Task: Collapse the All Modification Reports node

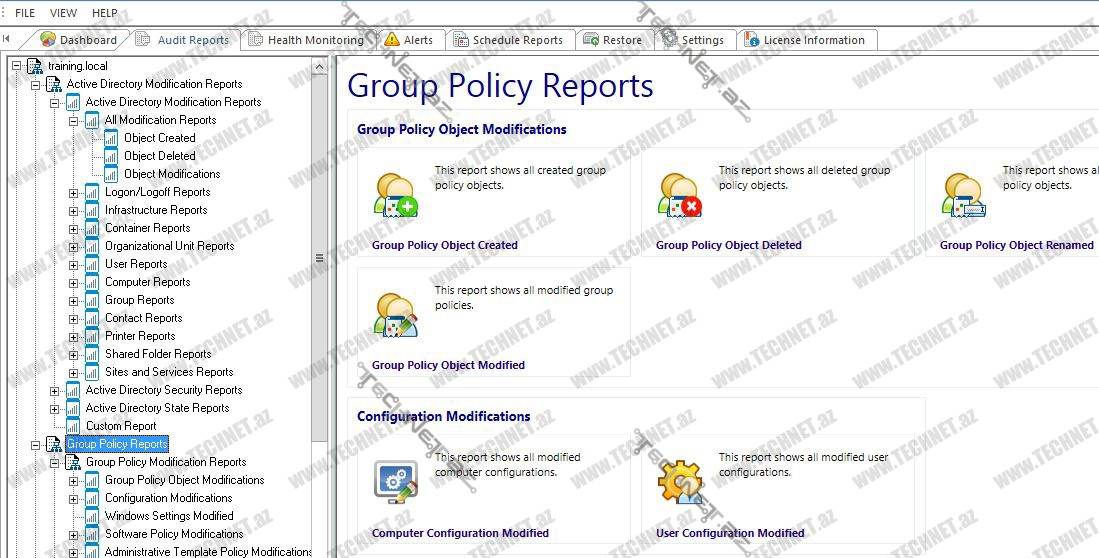Action: point(74,120)
